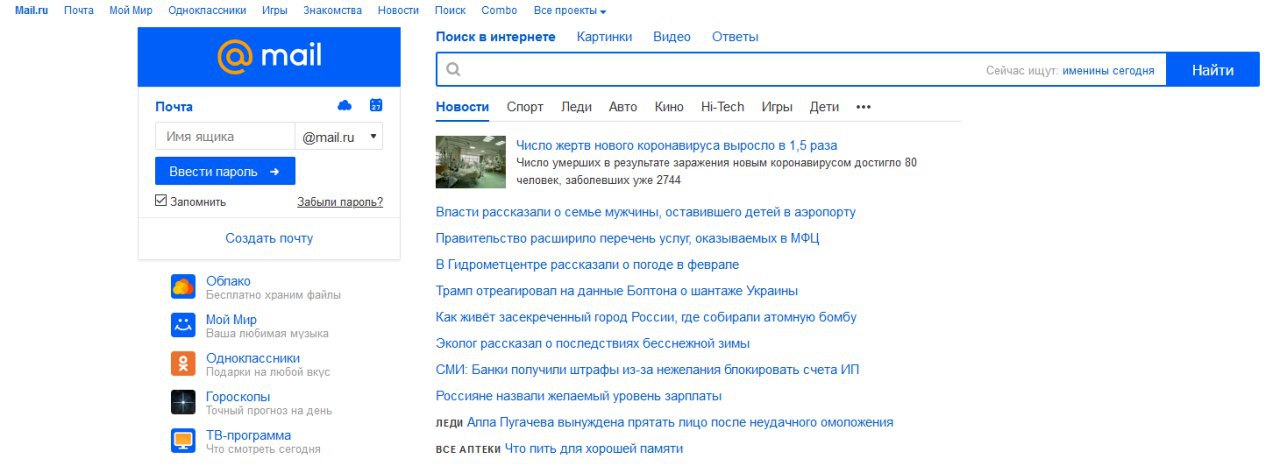This screenshot has height=466, width=1280.
Task: Click the orange @ mail logo
Action: tap(269, 56)
